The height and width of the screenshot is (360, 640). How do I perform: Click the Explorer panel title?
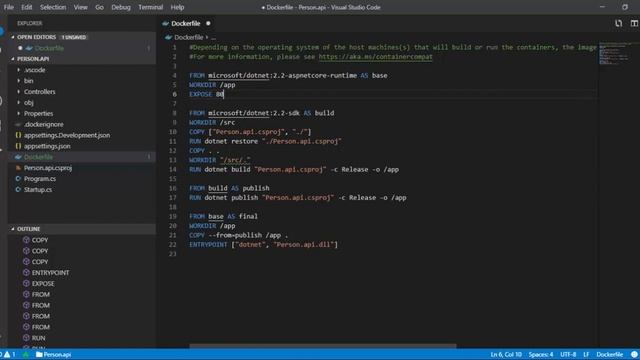point(29,23)
